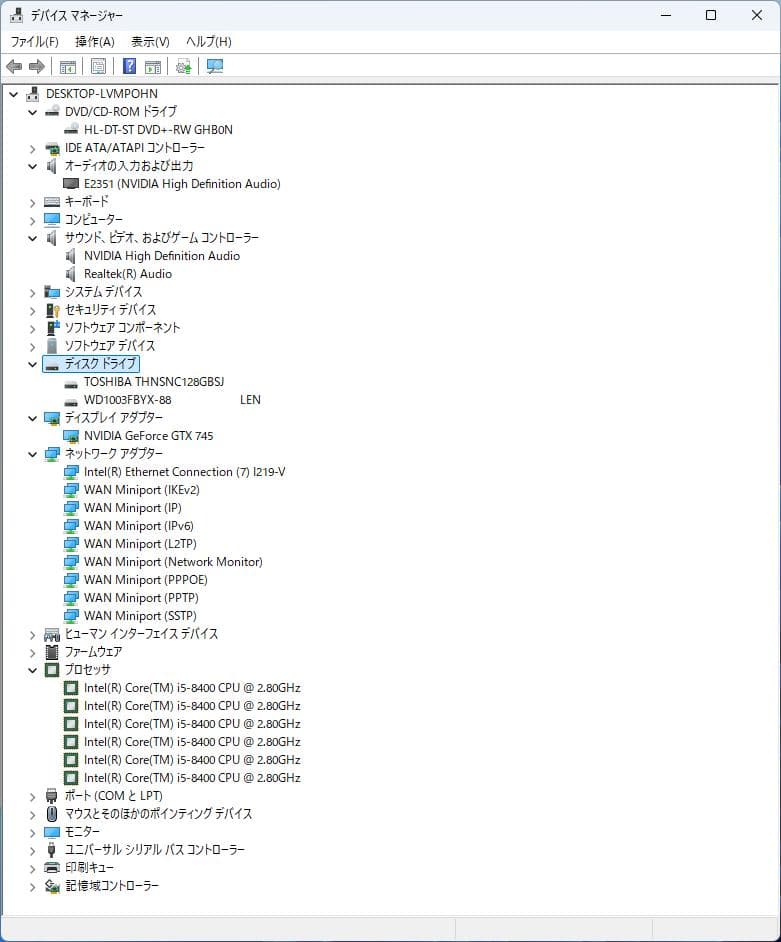This screenshot has width=781, height=942.
Task: Collapse the ネットワーク アダプター category
Action: tap(32, 454)
